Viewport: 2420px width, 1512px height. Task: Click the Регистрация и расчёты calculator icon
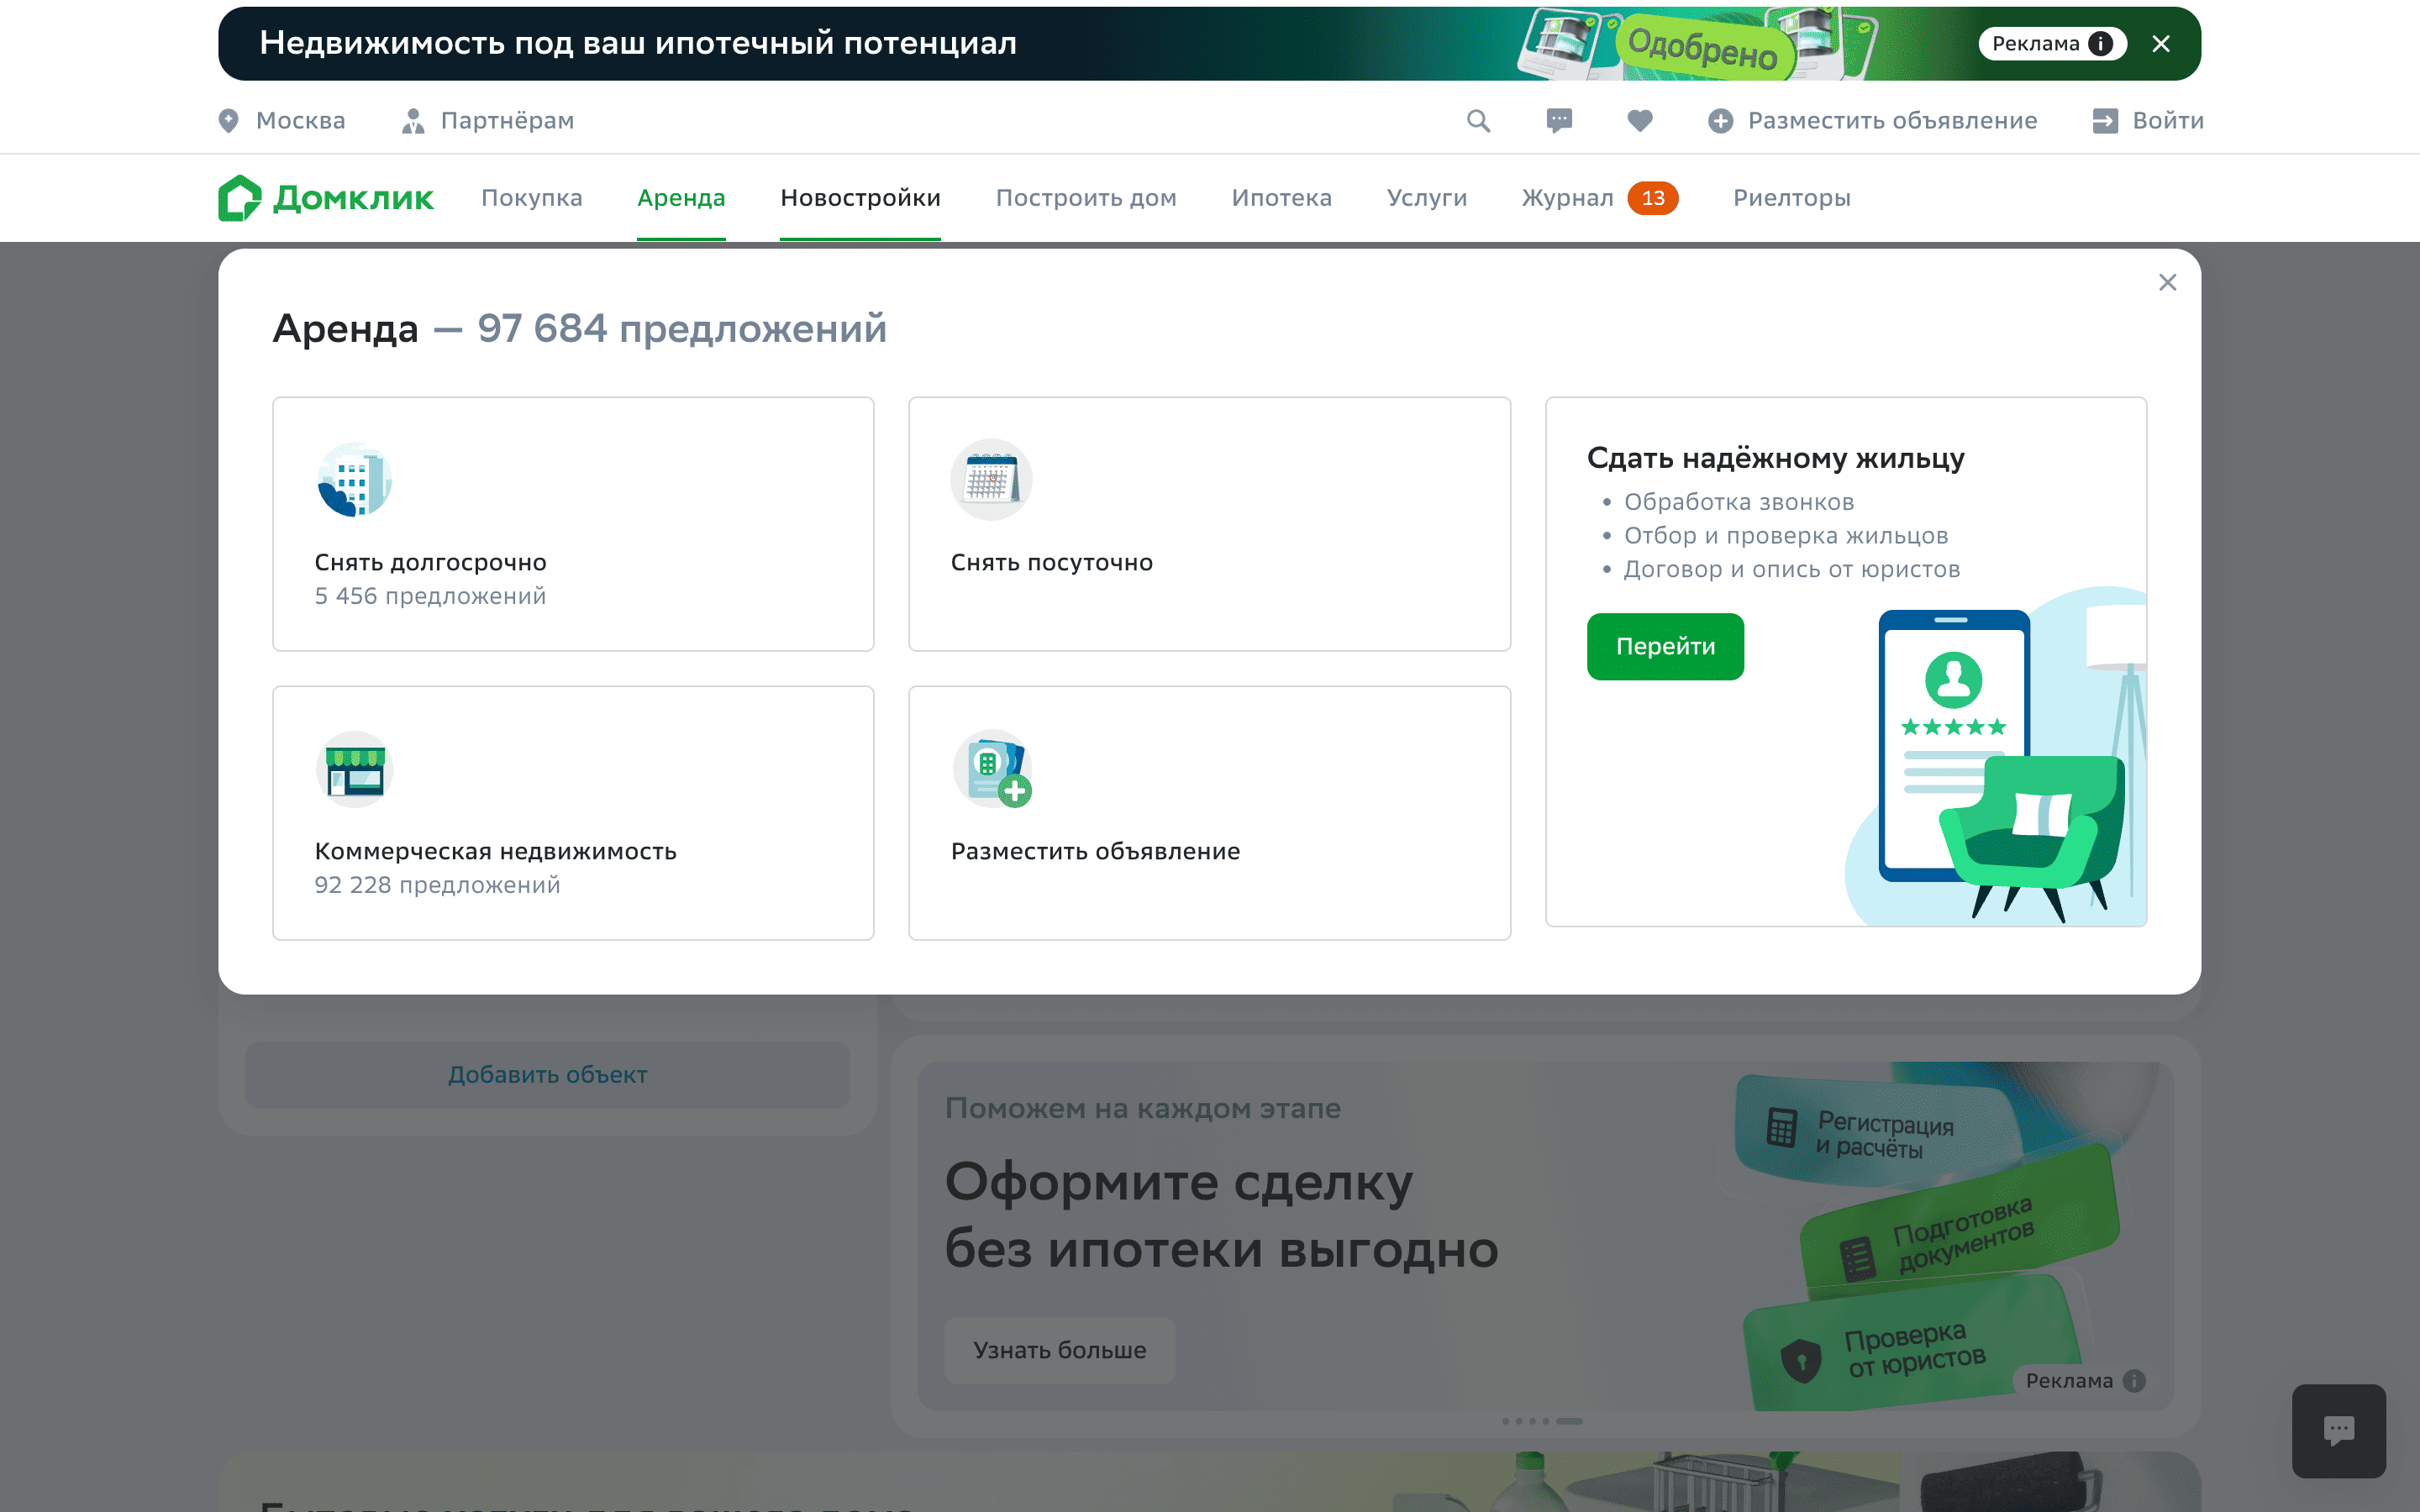1781,1128
